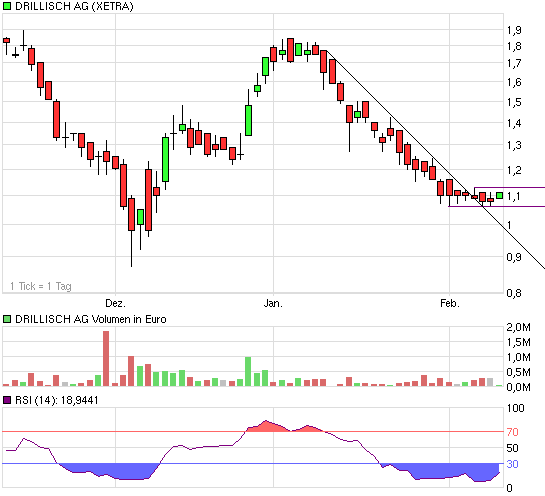Viewport: 545px width, 496px height.
Task: Click the Jan. date axis label
Action: pos(273,303)
